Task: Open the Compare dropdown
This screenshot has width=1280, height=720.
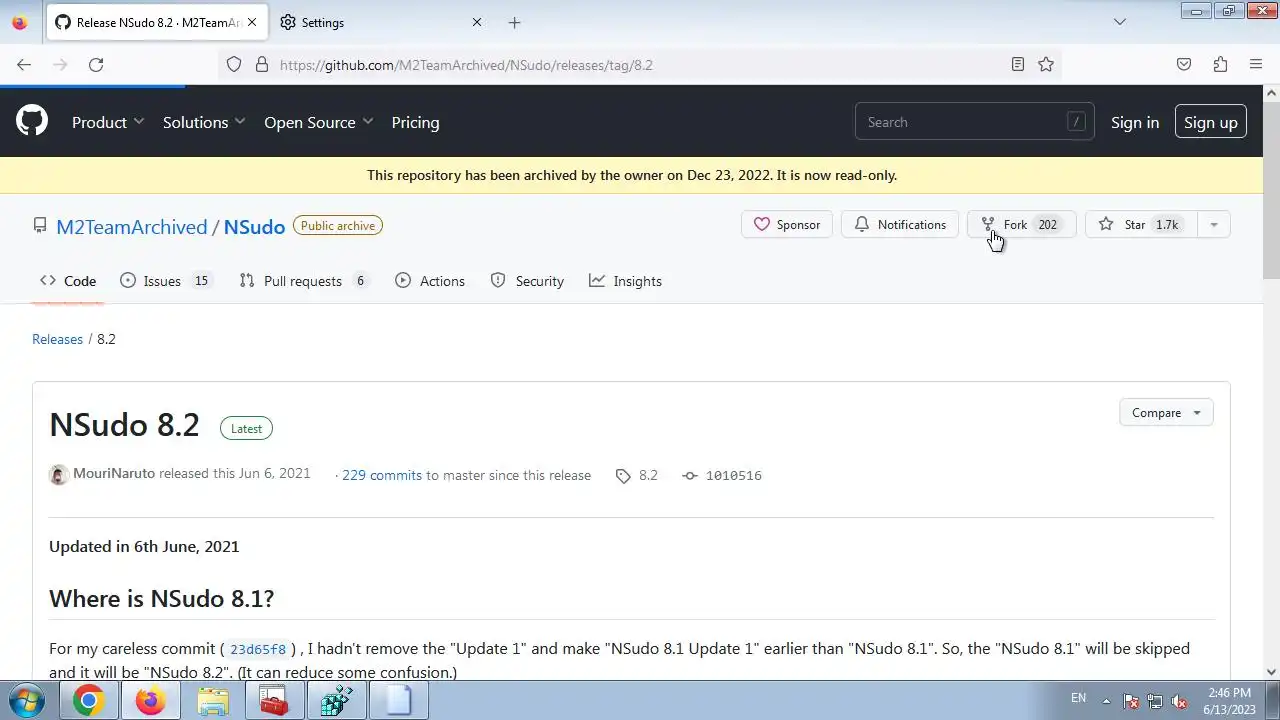Action: pos(1166,413)
